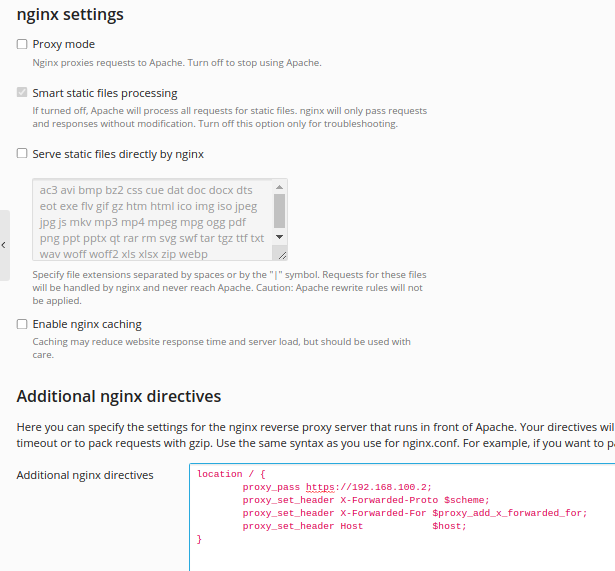
Task: Click the Enable nginx caching label
Action: click(x=87, y=324)
